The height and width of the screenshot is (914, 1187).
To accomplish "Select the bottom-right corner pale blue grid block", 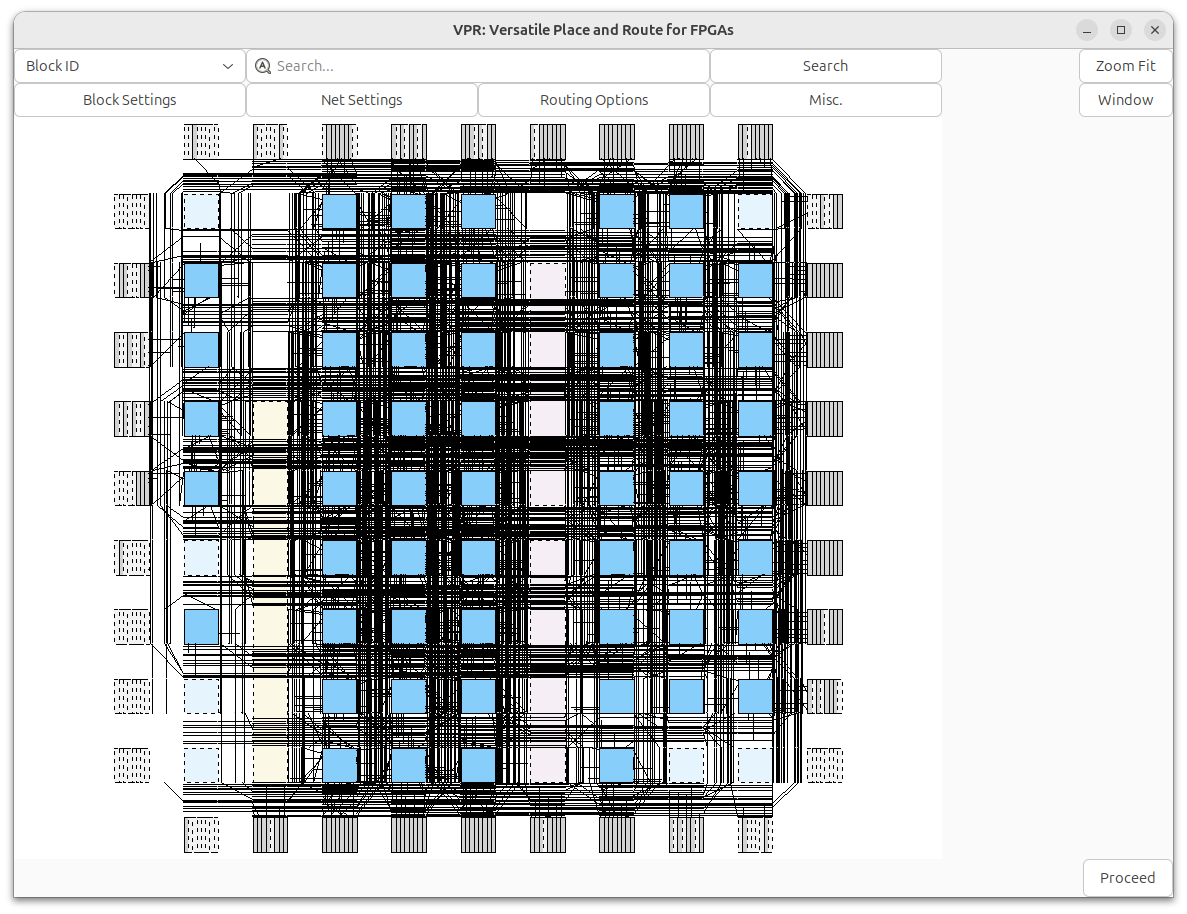I will 755,765.
